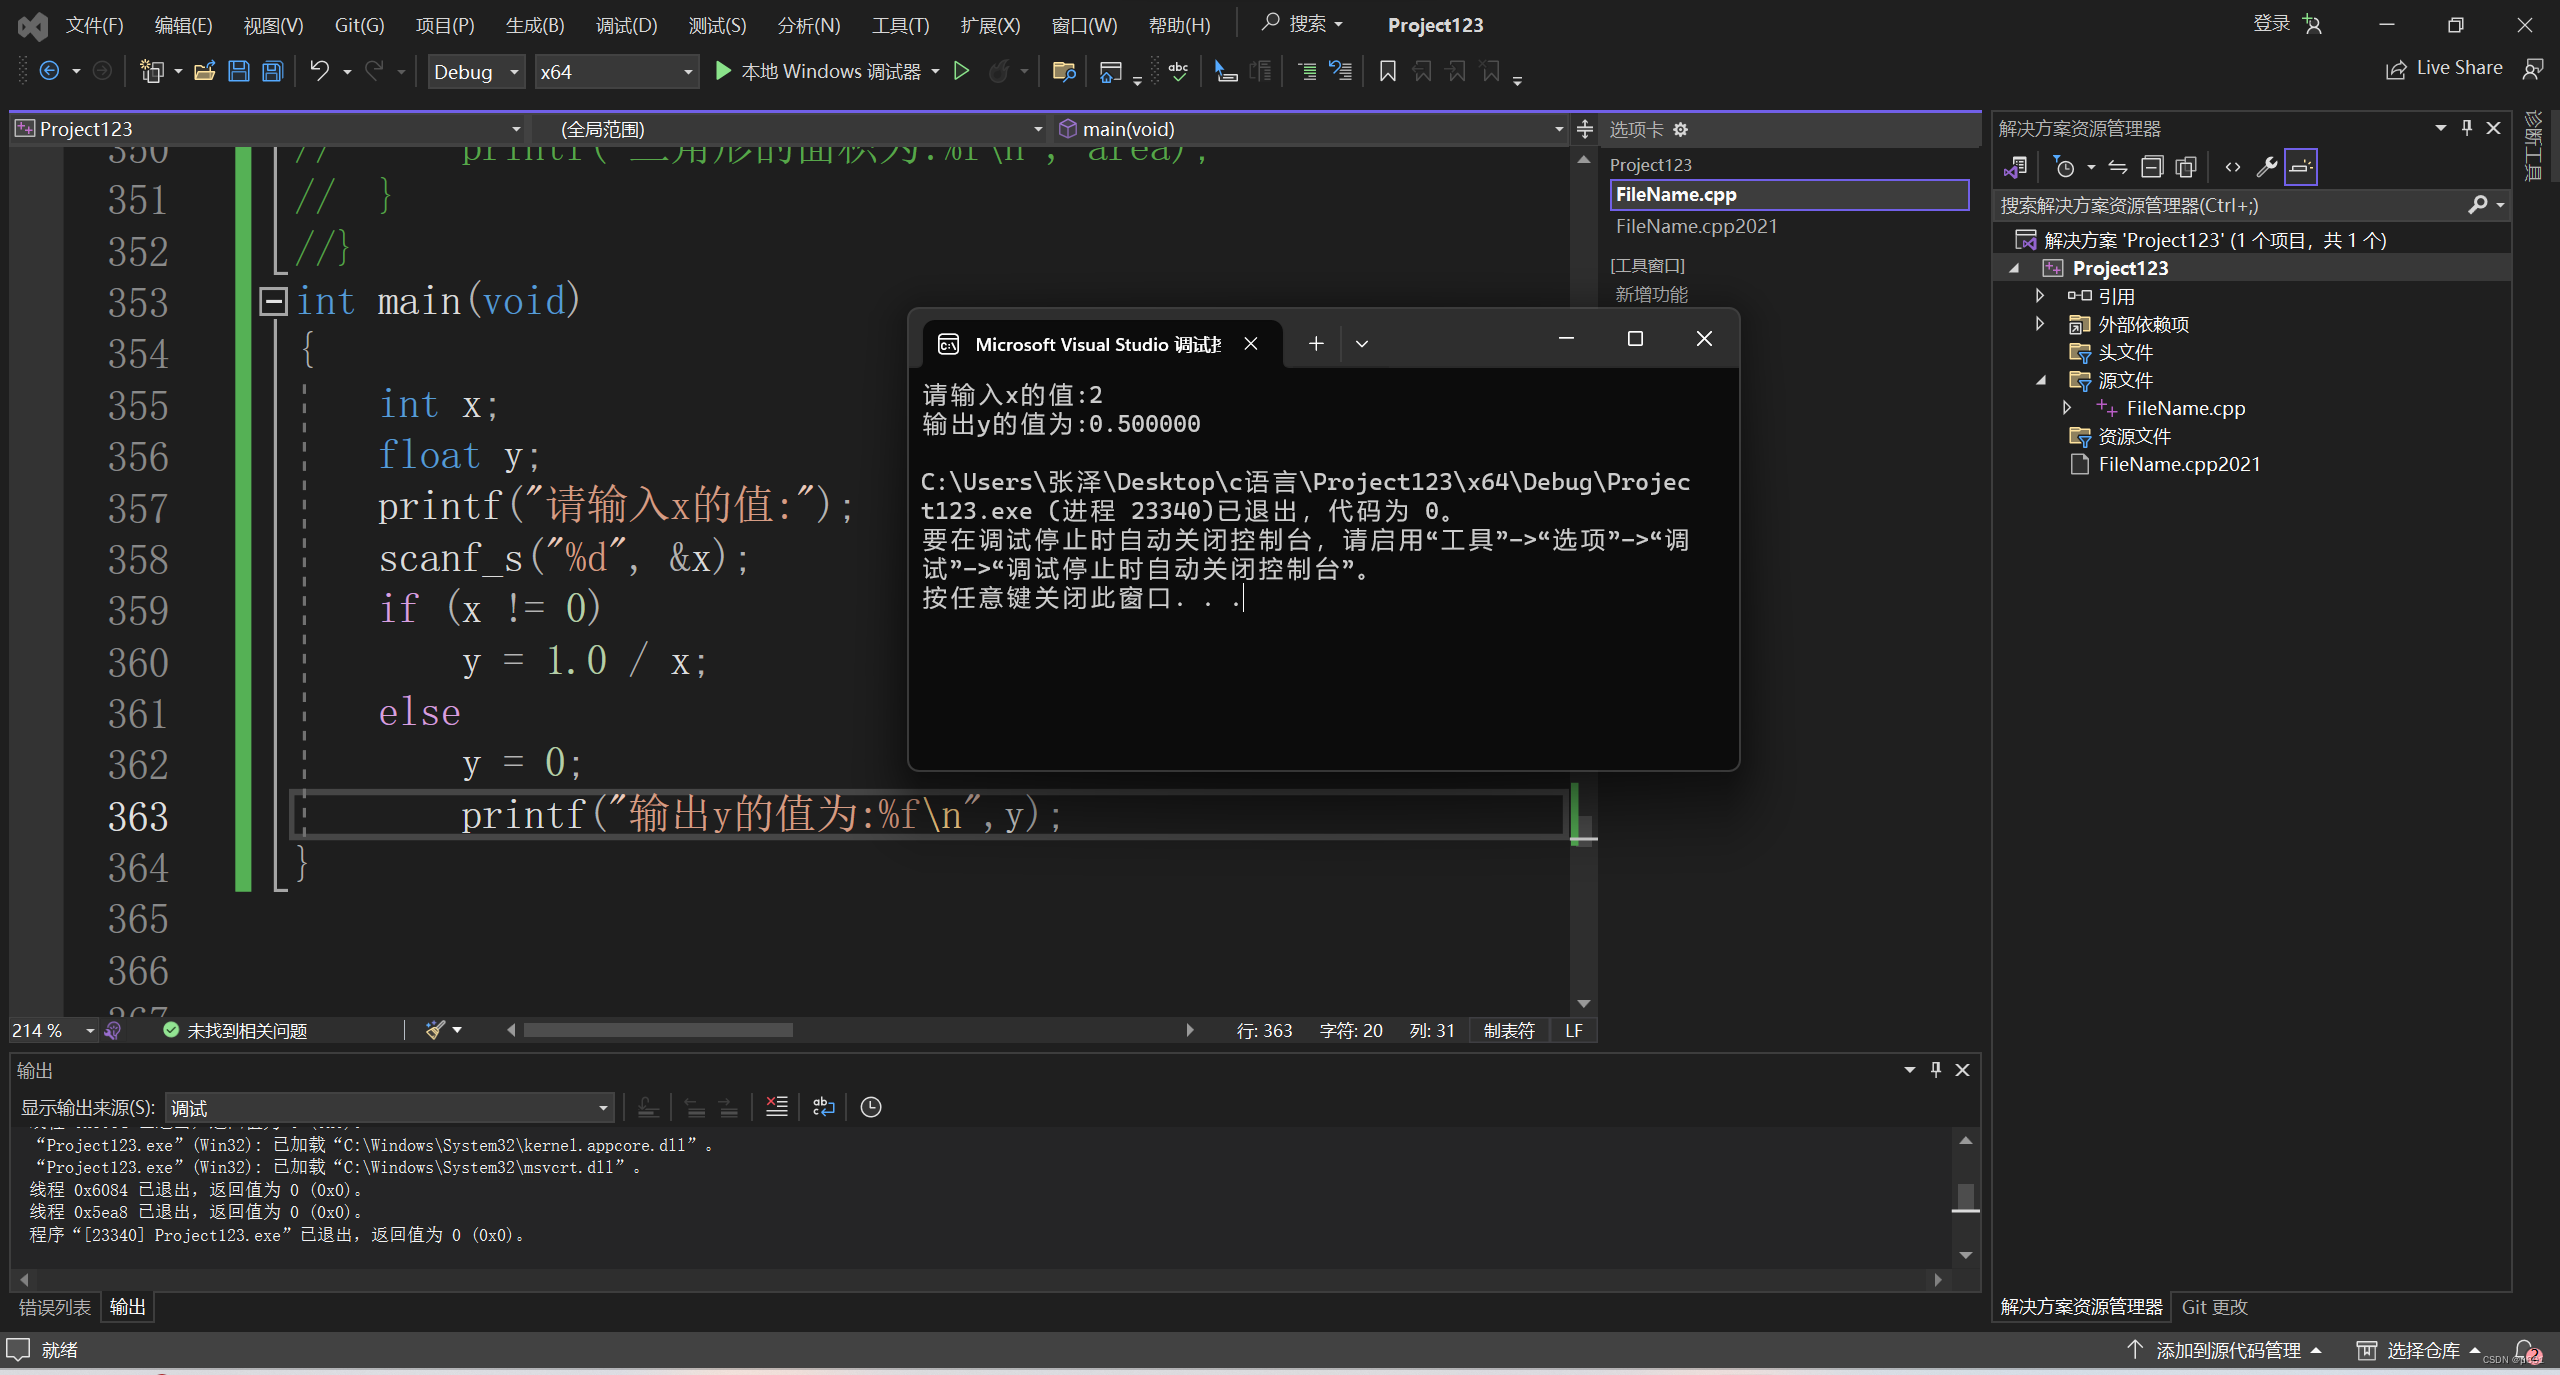Click the editor horizontal scrollbar thumb
The width and height of the screenshot is (2560, 1375).
point(658,1030)
